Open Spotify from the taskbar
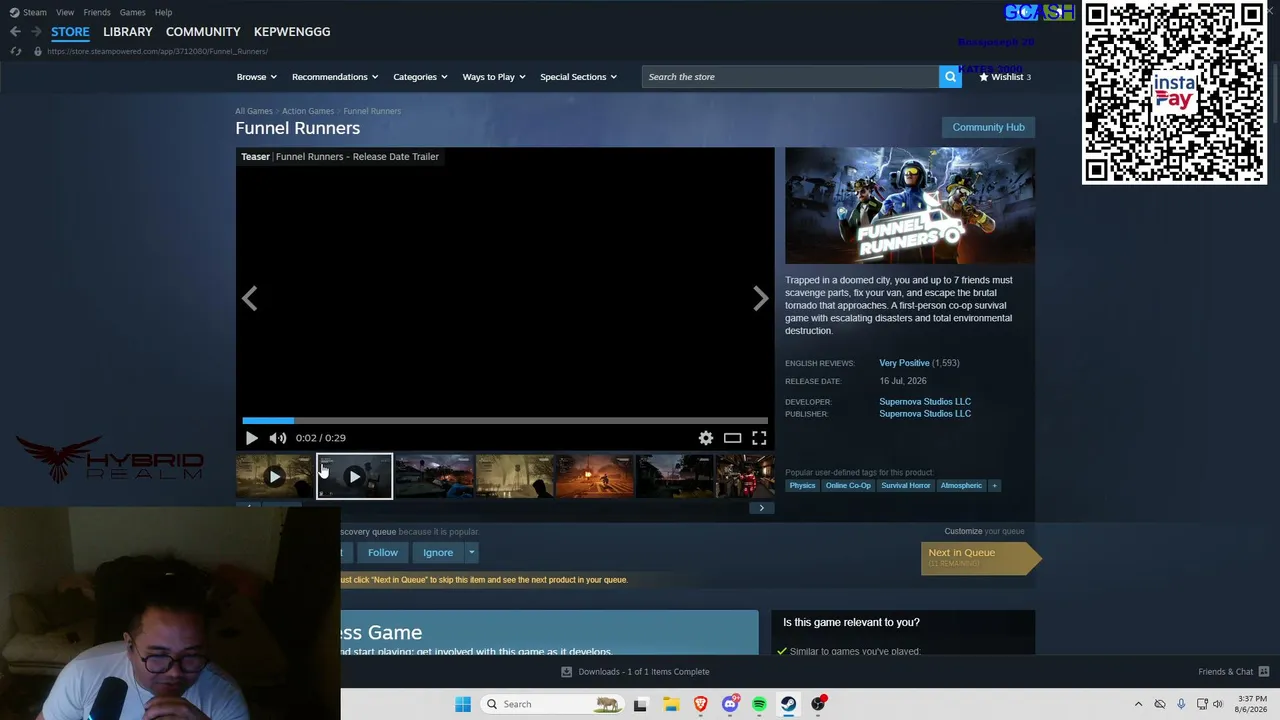Viewport: 1280px width, 720px height. tap(760, 704)
